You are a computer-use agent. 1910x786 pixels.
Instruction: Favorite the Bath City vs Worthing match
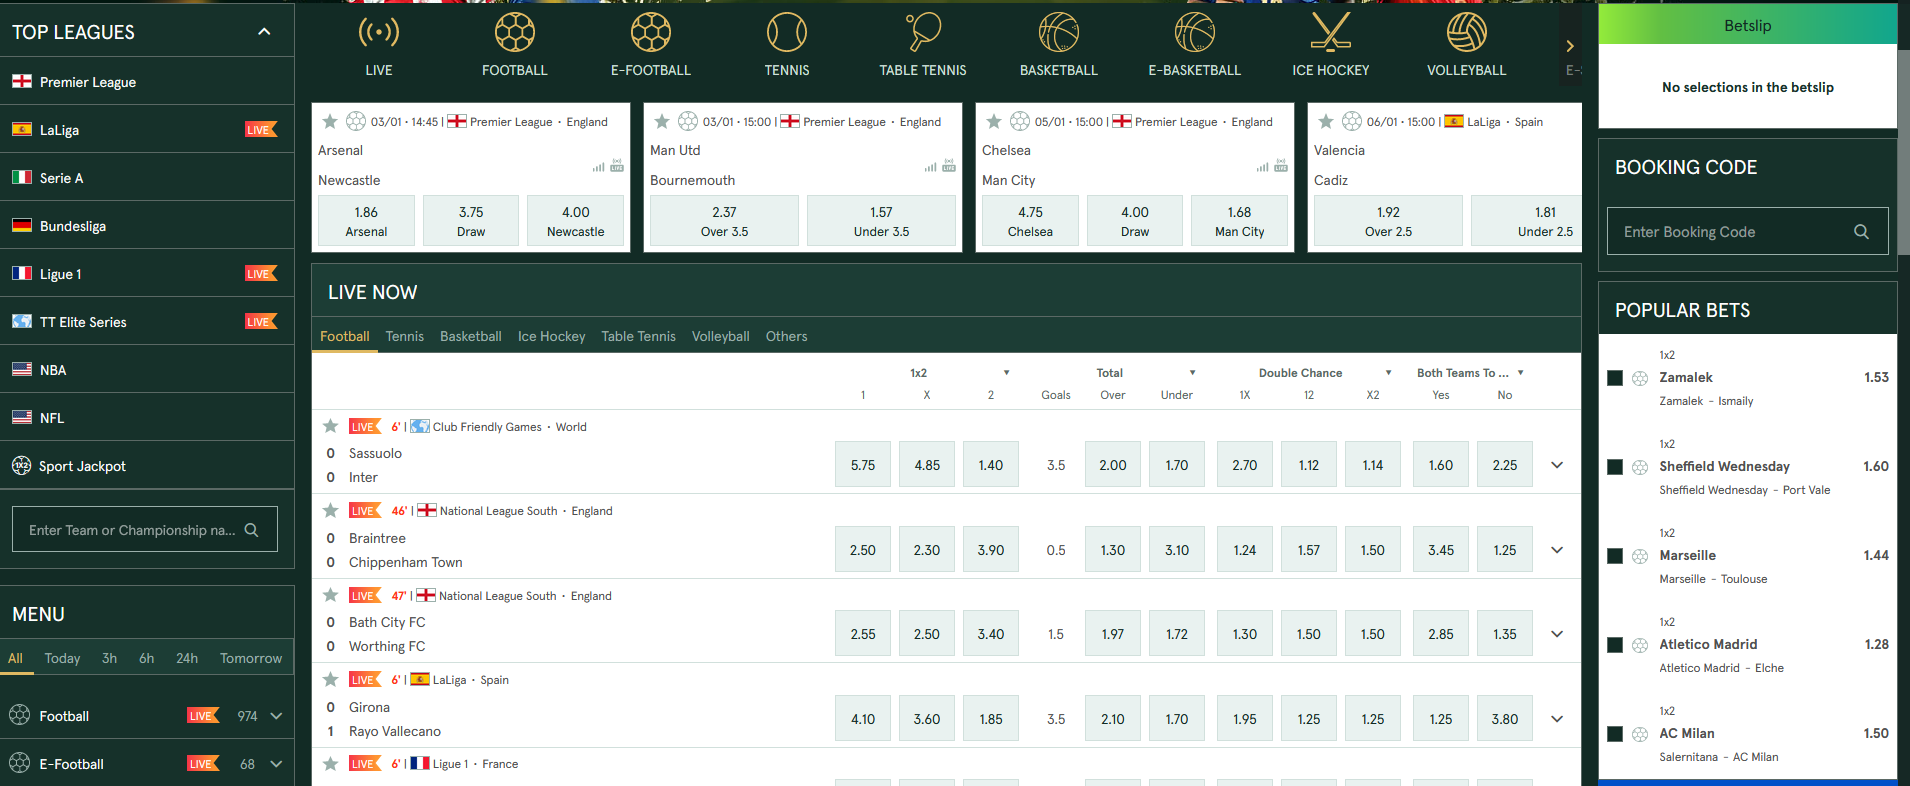click(330, 595)
